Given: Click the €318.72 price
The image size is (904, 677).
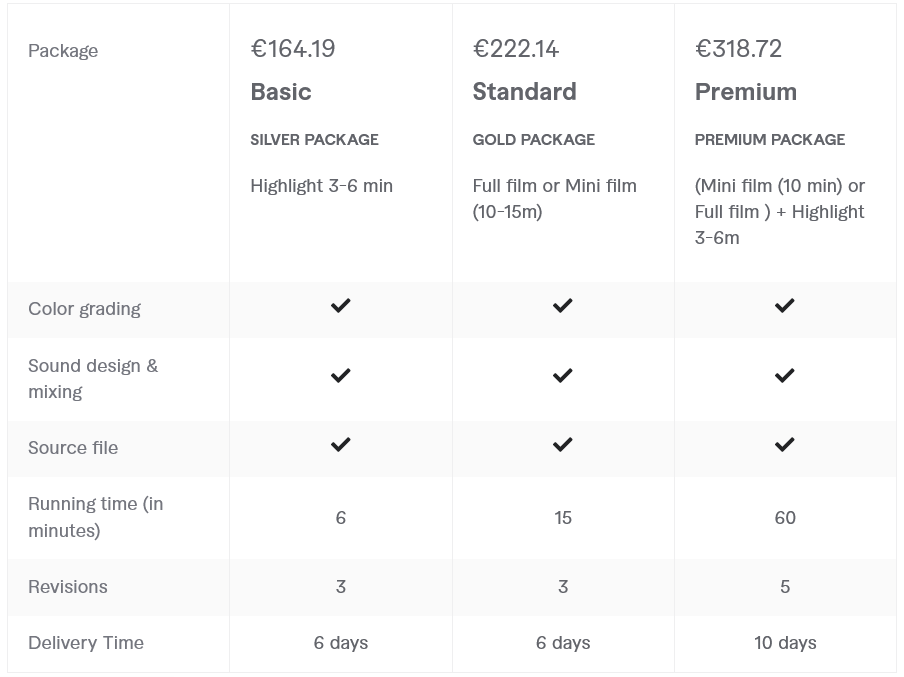Looking at the screenshot, I should [739, 49].
